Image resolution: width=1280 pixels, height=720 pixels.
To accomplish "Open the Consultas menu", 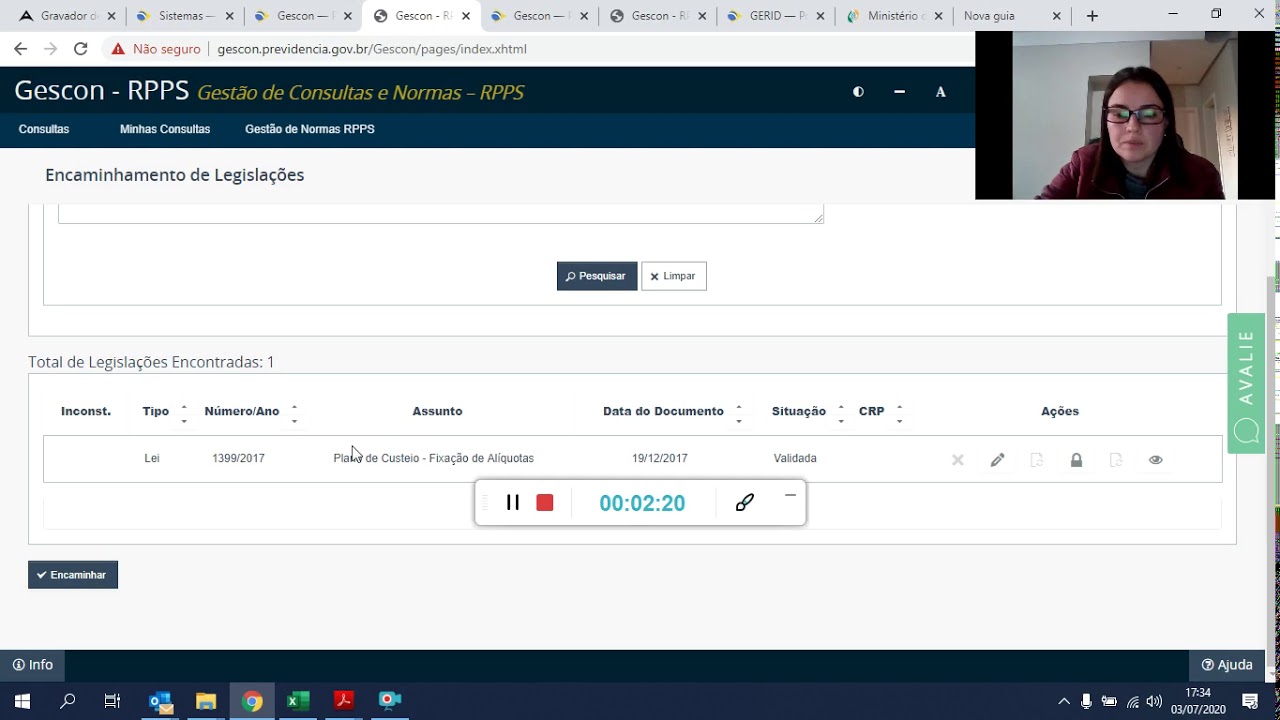I will tap(44, 129).
